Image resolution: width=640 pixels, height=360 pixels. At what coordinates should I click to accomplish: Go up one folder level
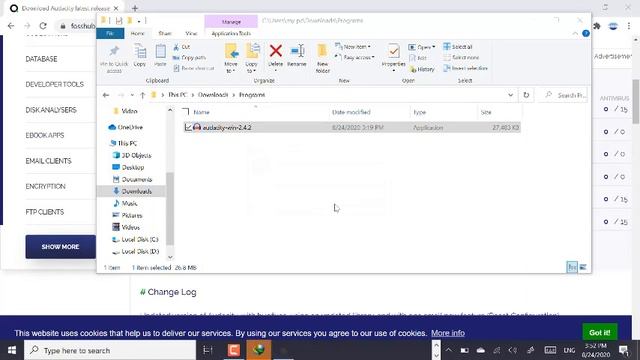point(142,95)
